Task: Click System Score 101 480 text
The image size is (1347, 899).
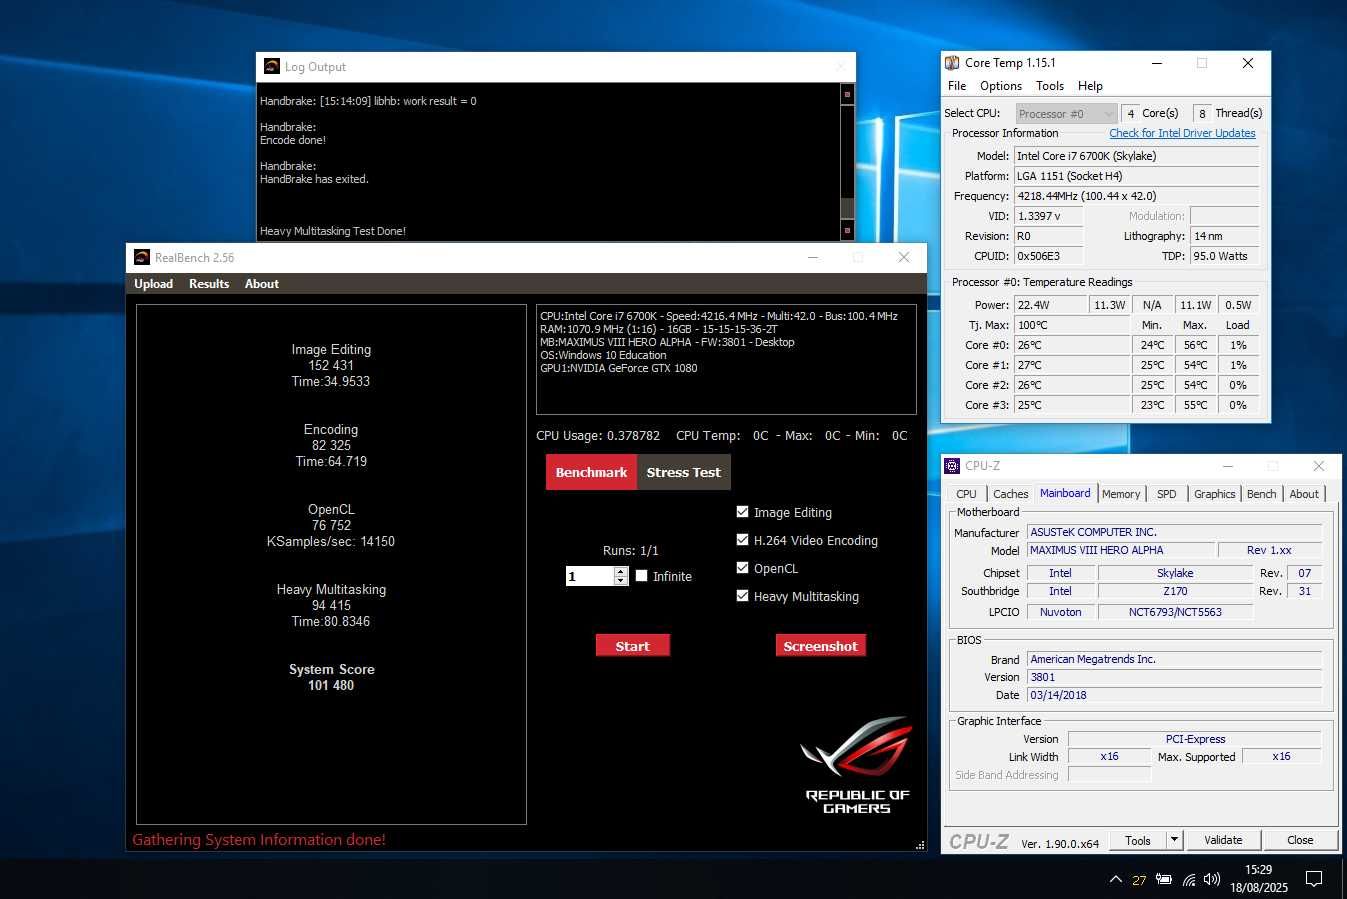Action: (x=331, y=677)
